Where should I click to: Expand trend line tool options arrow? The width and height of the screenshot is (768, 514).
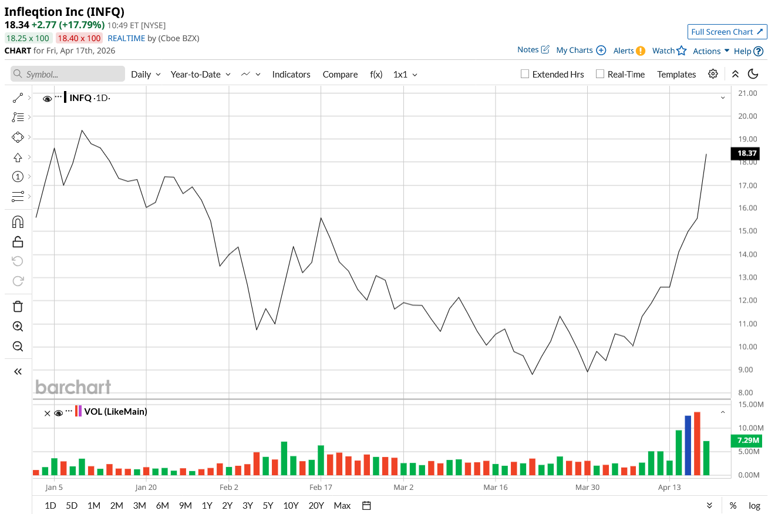(29, 98)
